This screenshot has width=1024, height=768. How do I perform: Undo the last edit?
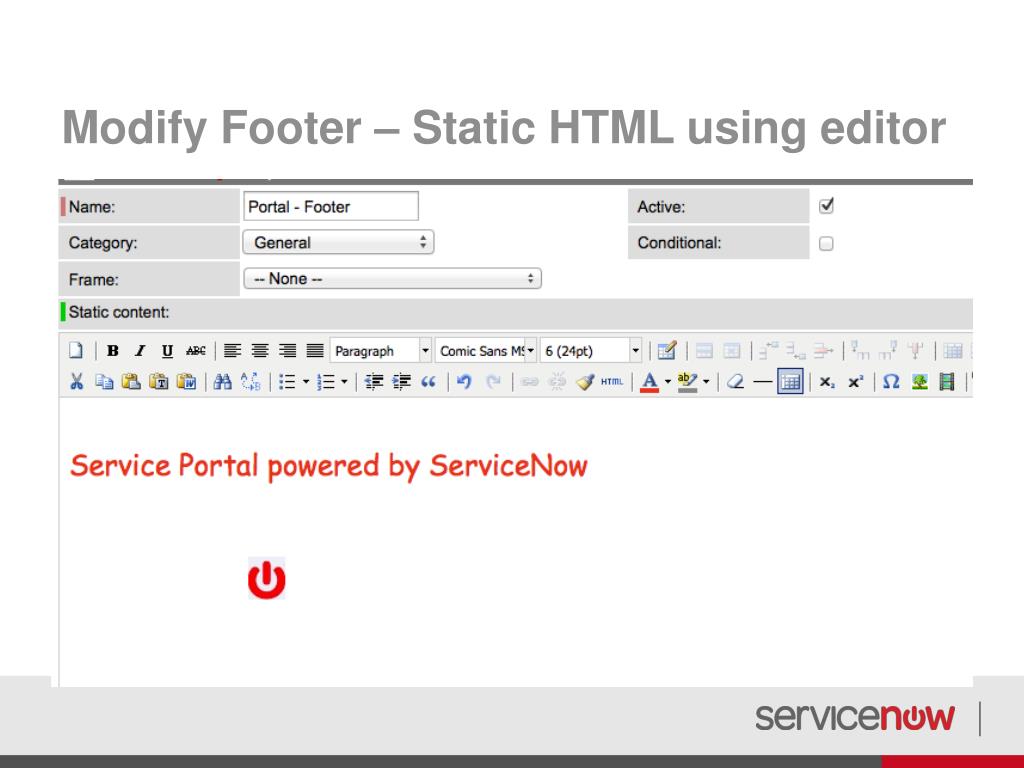[x=464, y=381]
